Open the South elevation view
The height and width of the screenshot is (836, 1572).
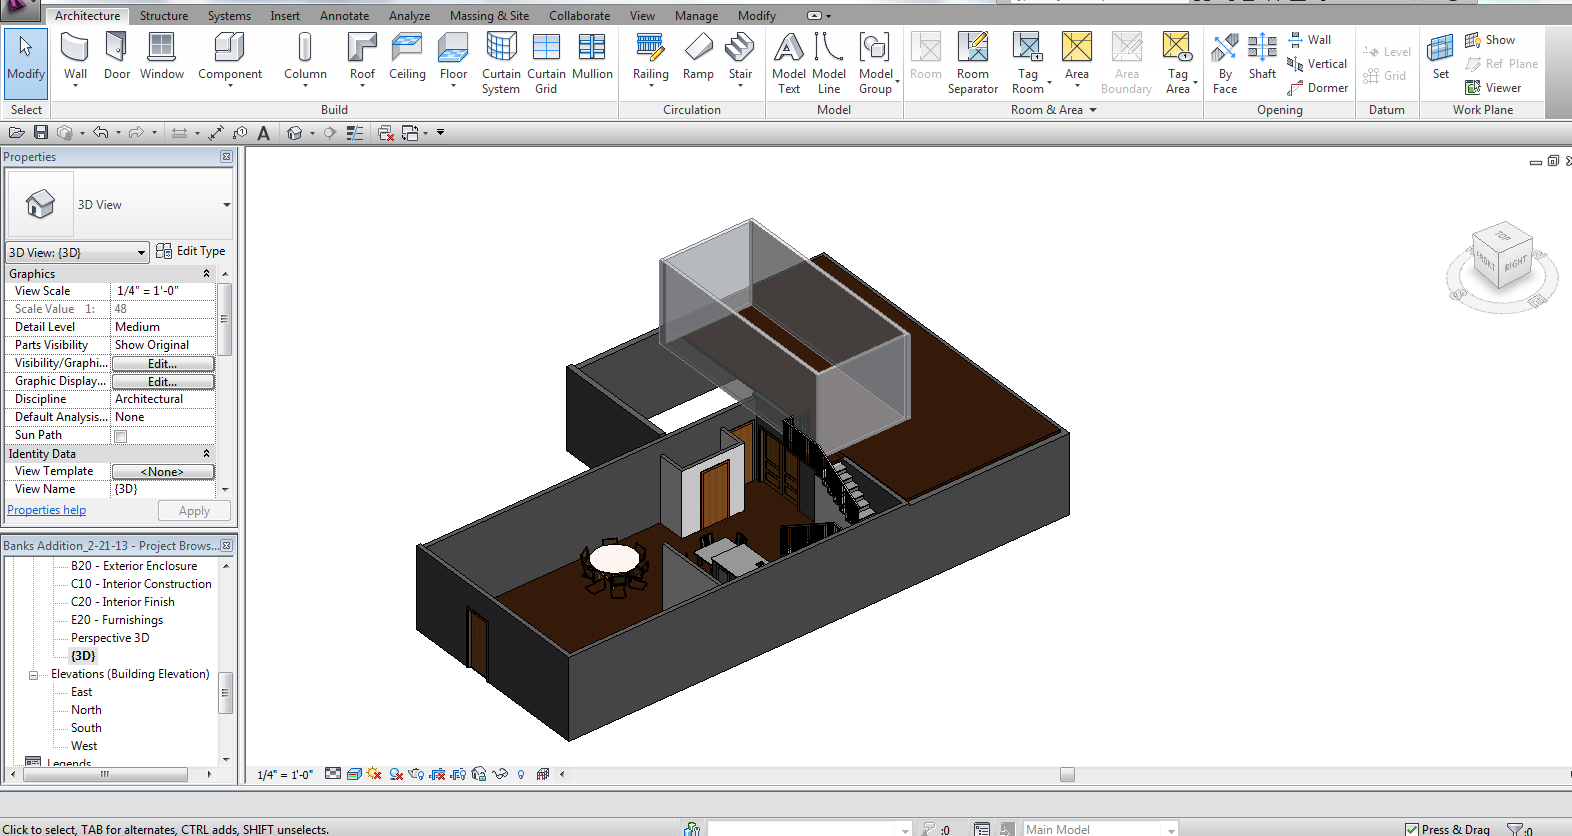(x=86, y=728)
